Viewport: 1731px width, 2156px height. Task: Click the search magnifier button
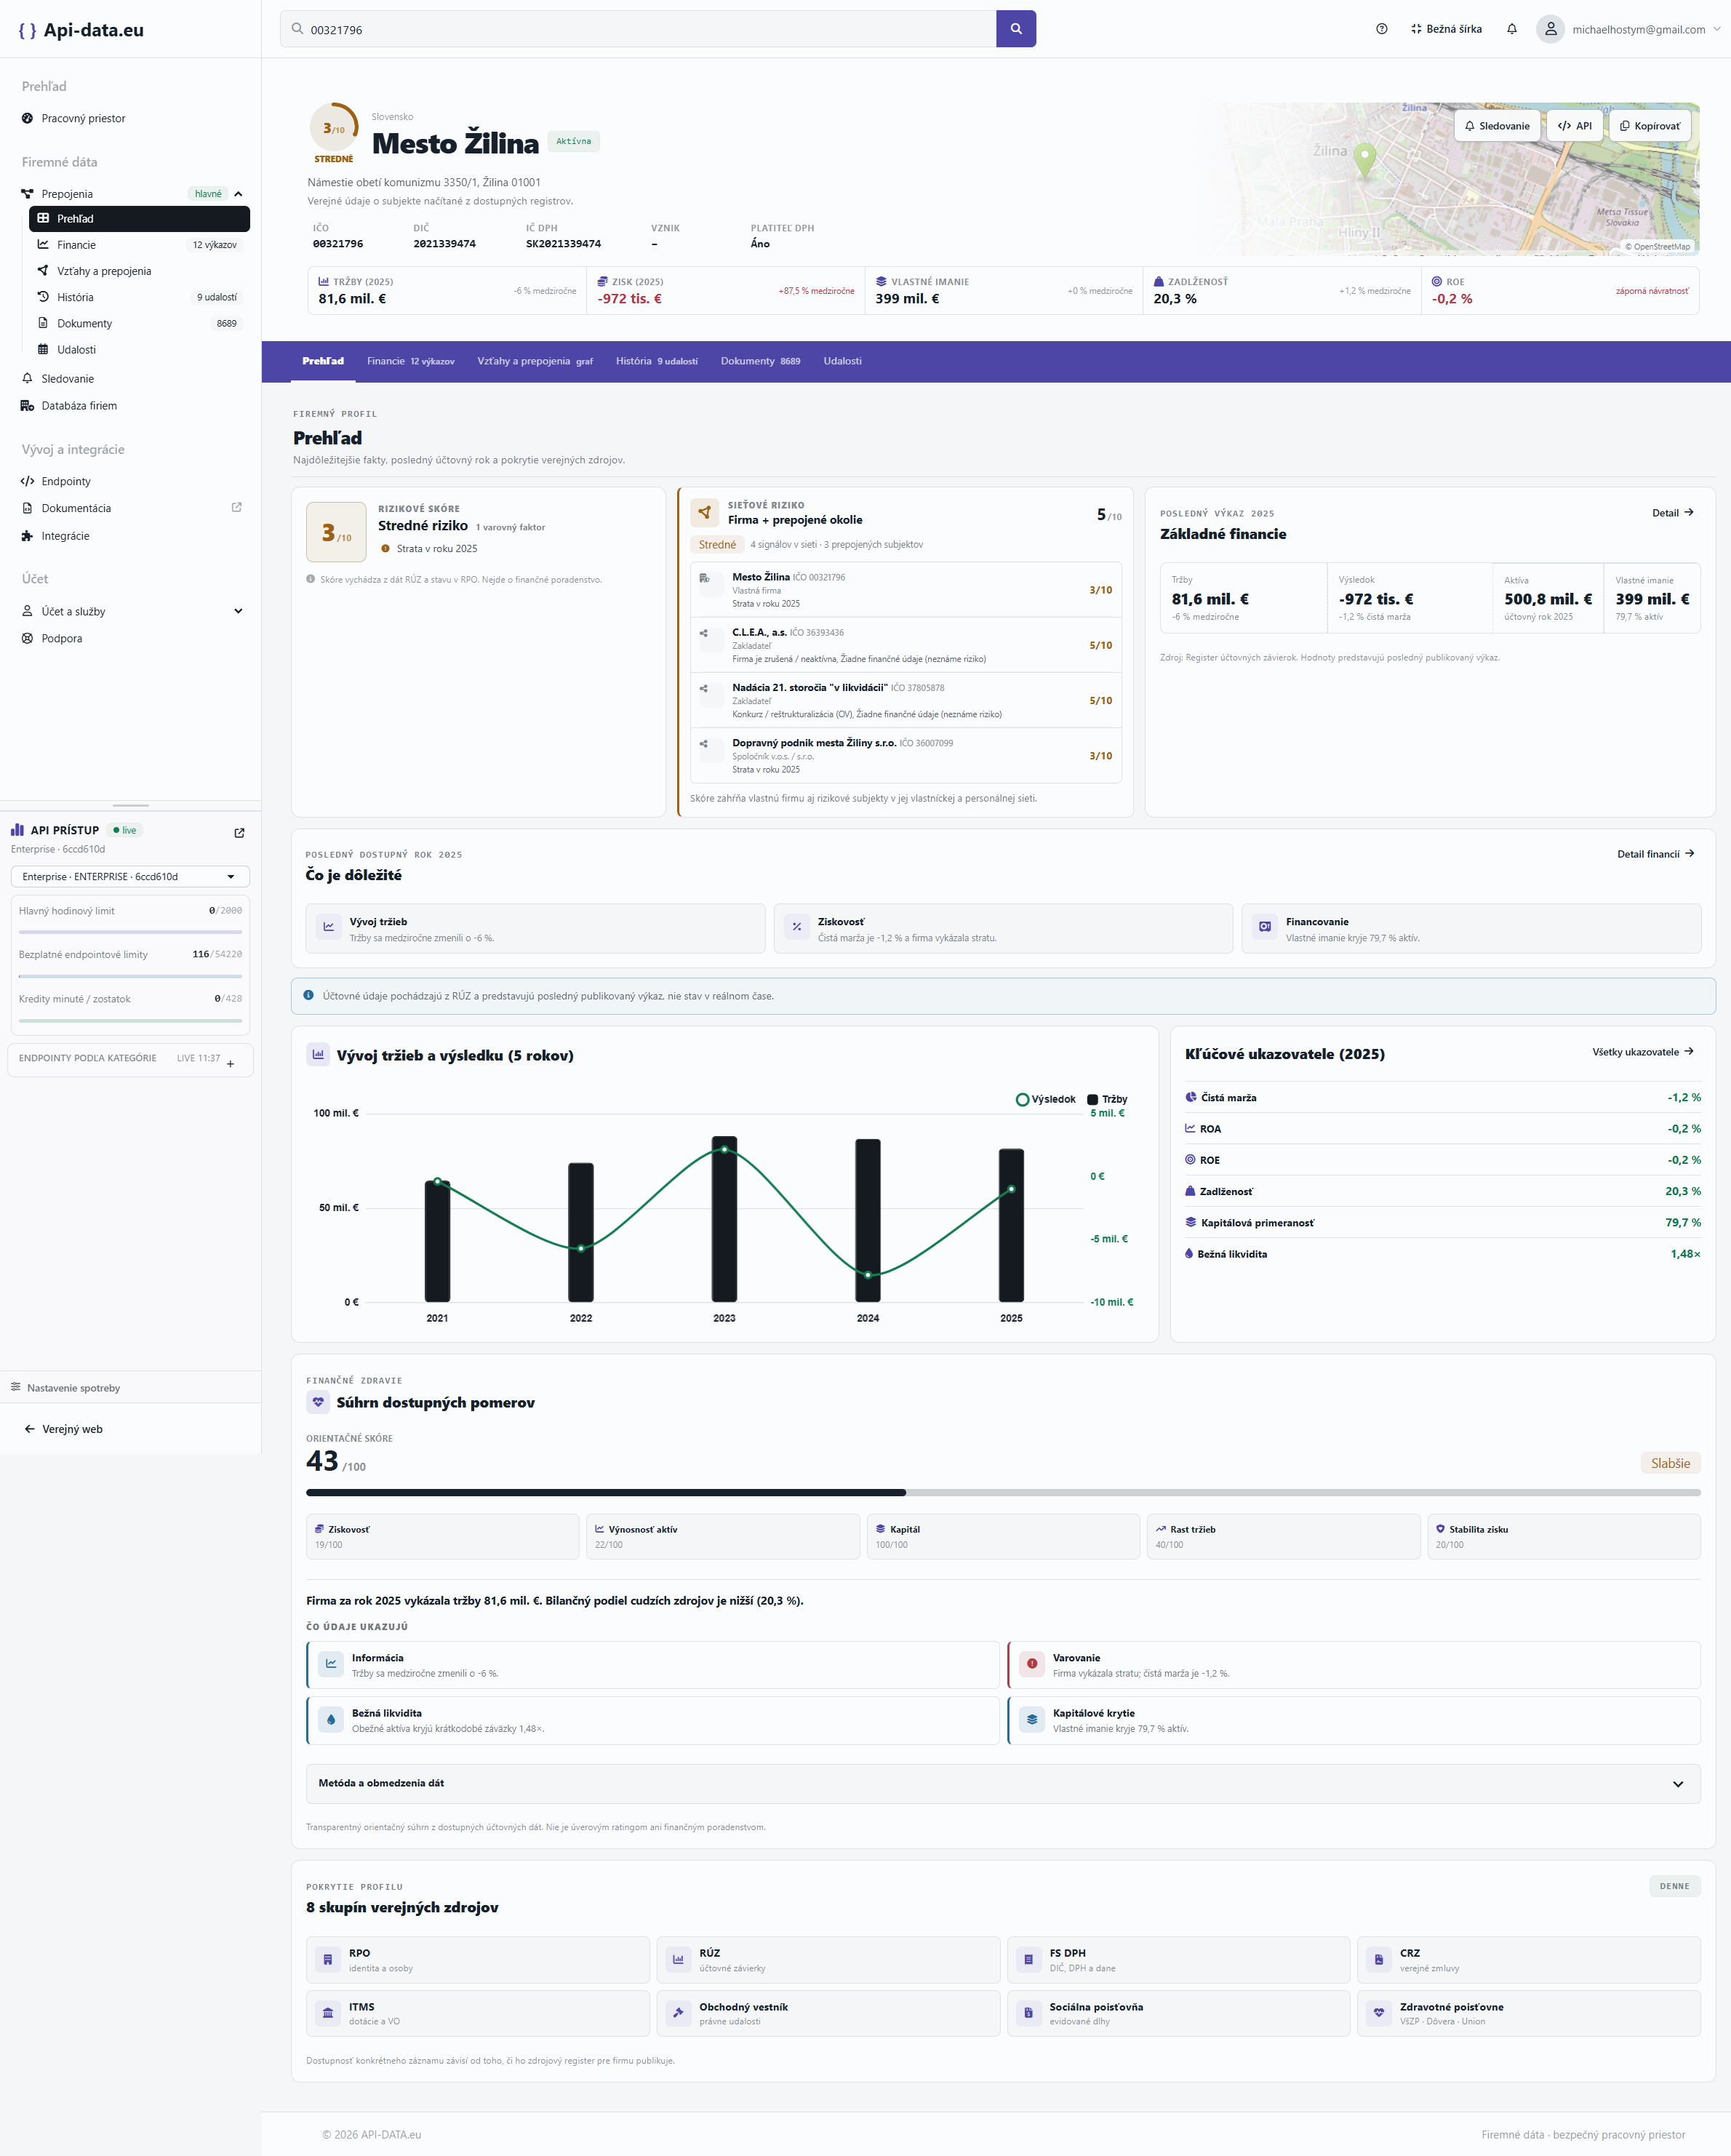pyautogui.click(x=1016, y=29)
